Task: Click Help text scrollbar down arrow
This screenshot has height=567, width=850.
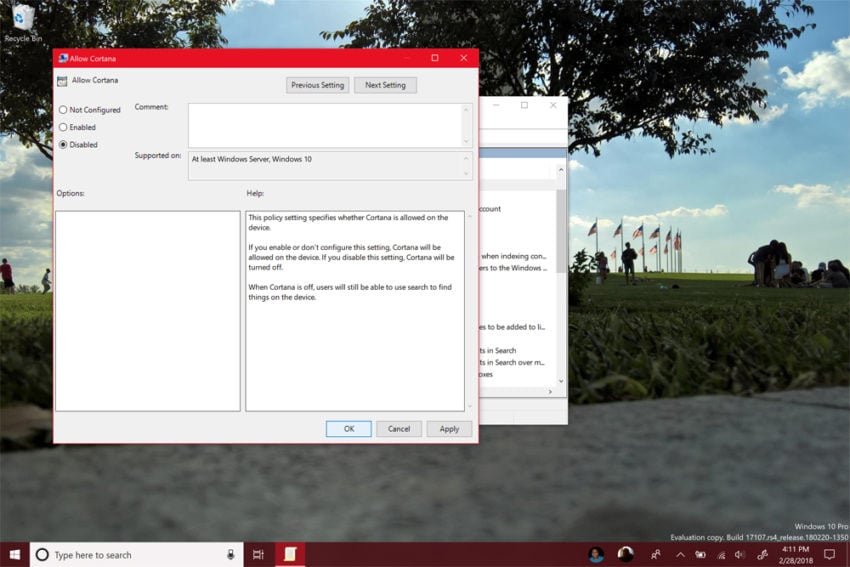Action: (469, 406)
